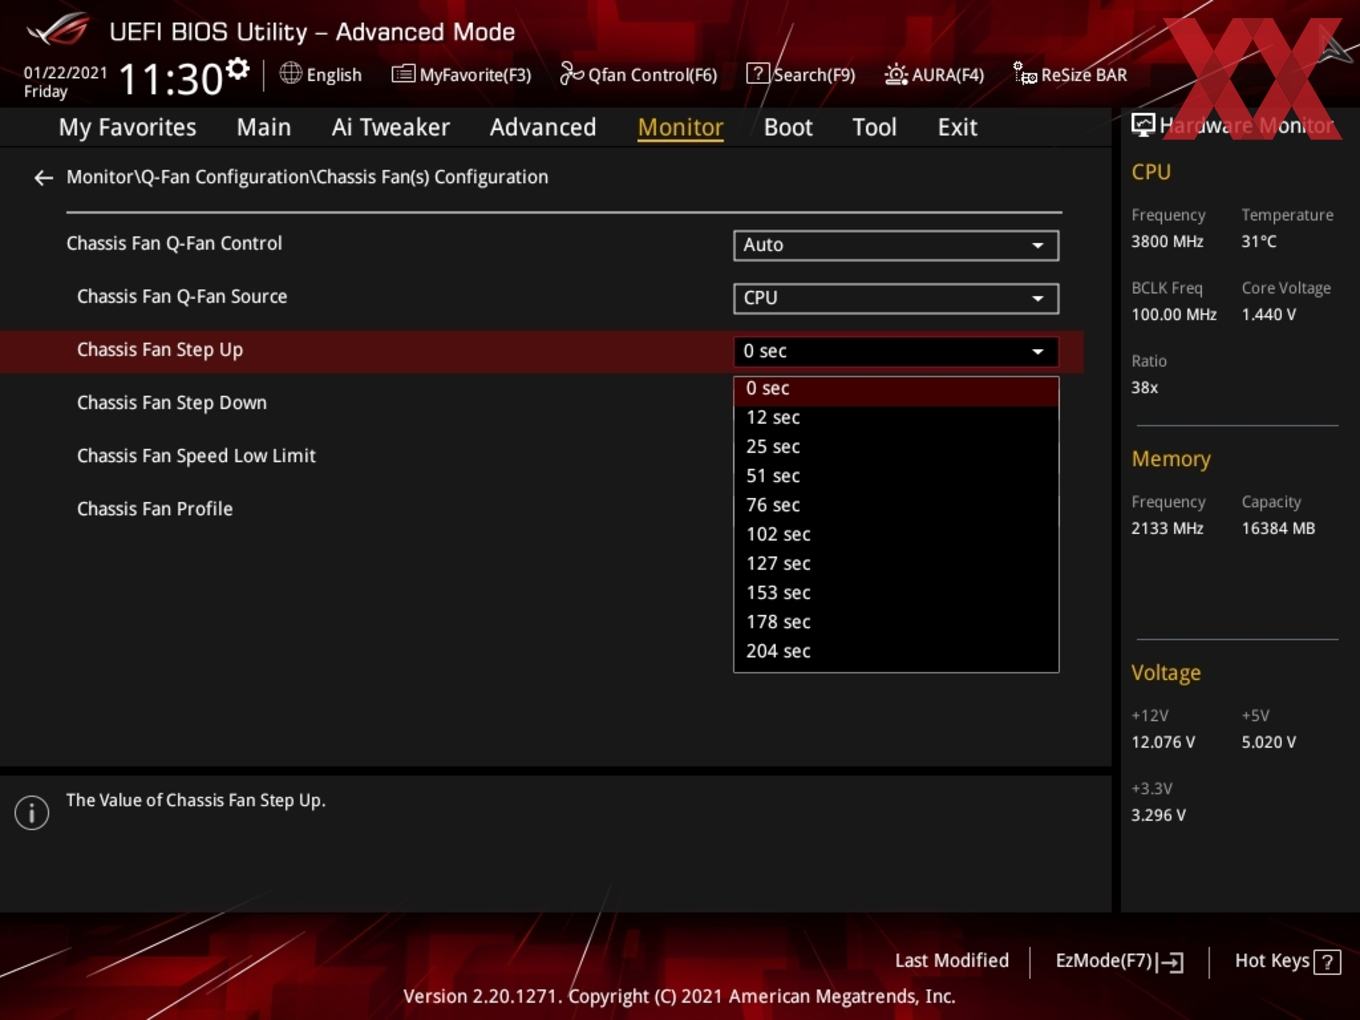Viewport: 1360px width, 1020px height.
Task: Click the ROG logo in header
Action: click(58, 30)
